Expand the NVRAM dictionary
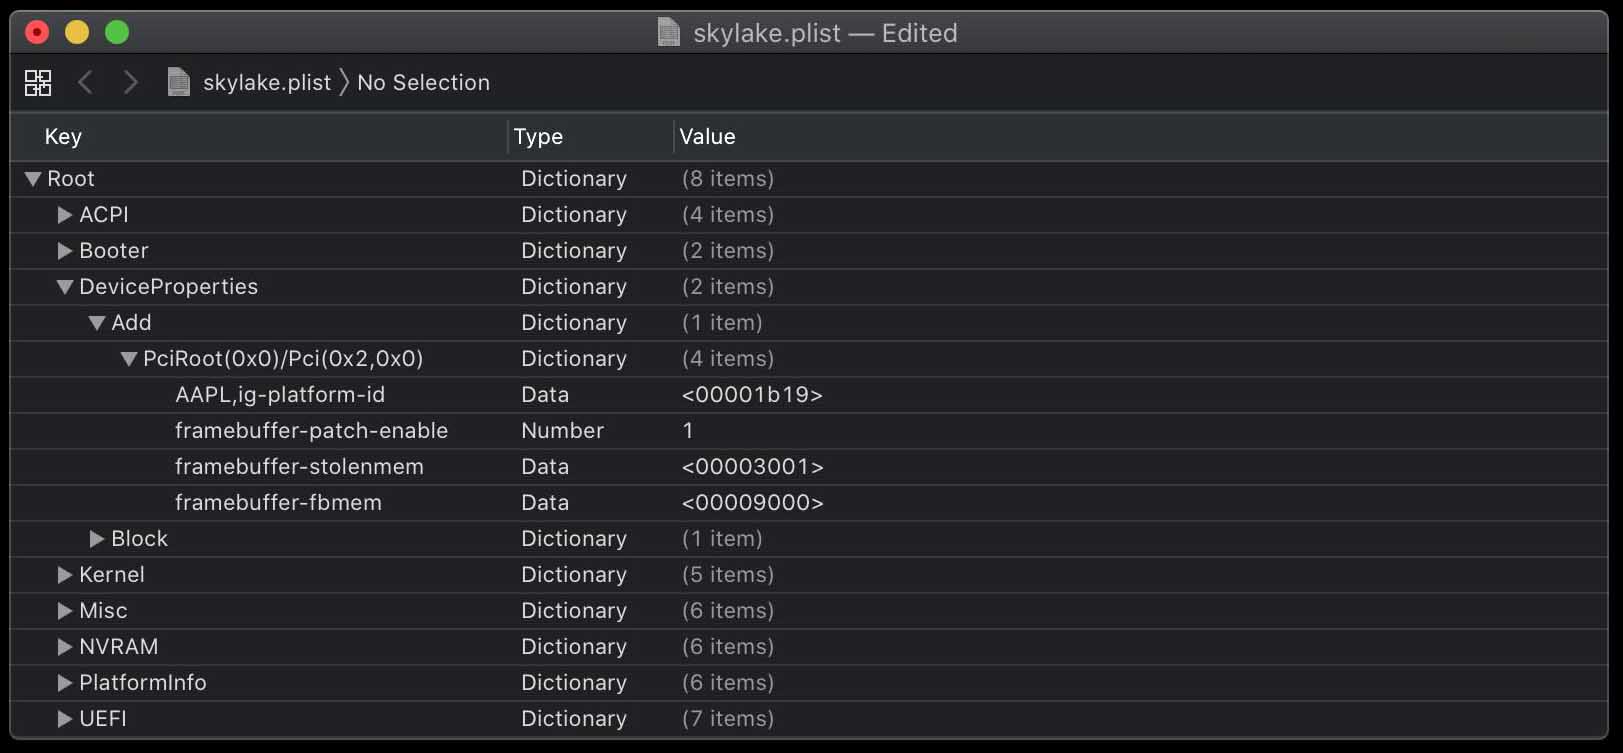The height and width of the screenshot is (753, 1623). click(65, 647)
